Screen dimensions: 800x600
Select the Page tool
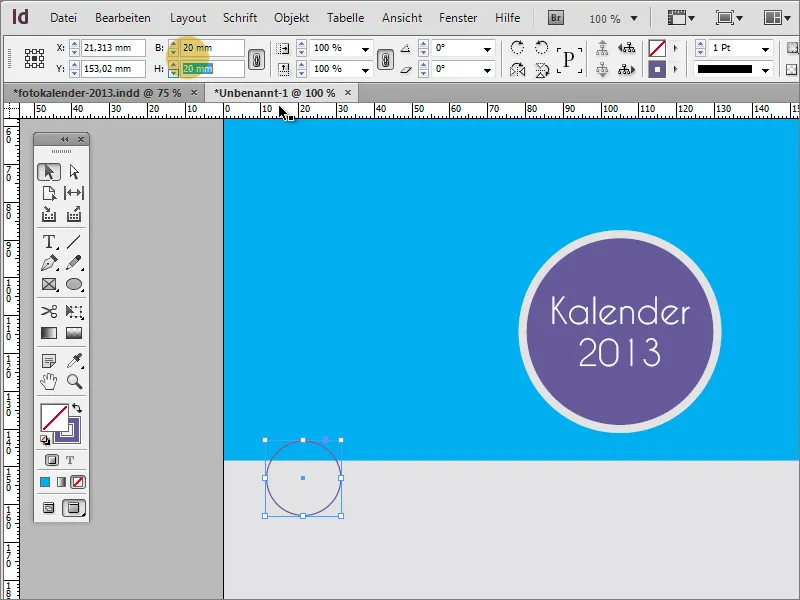click(x=49, y=193)
